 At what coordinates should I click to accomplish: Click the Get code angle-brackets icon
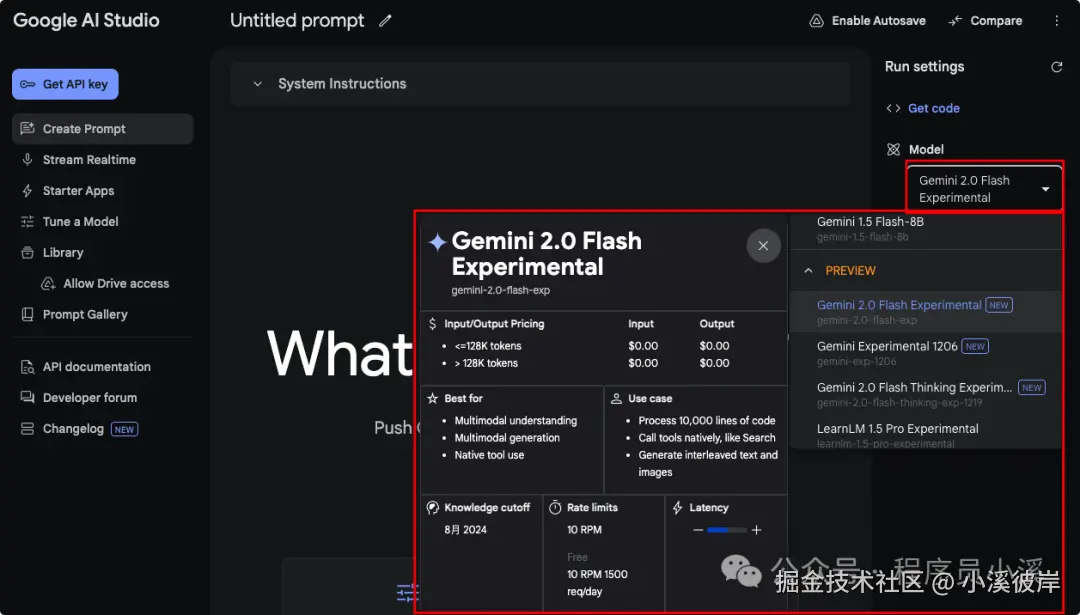tap(893, 108)
